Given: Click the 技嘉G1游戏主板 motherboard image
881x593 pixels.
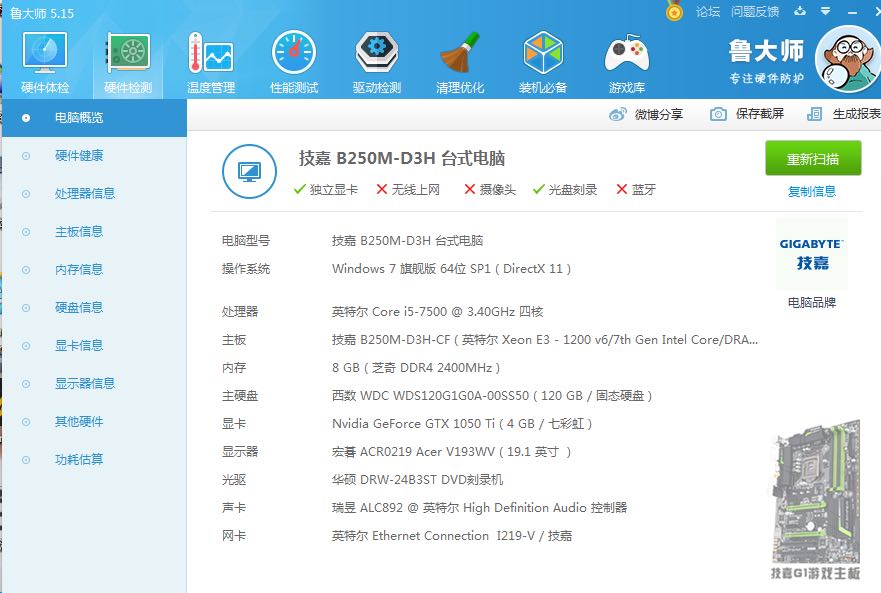Looking at the screenshot, I should click(815, 500).
